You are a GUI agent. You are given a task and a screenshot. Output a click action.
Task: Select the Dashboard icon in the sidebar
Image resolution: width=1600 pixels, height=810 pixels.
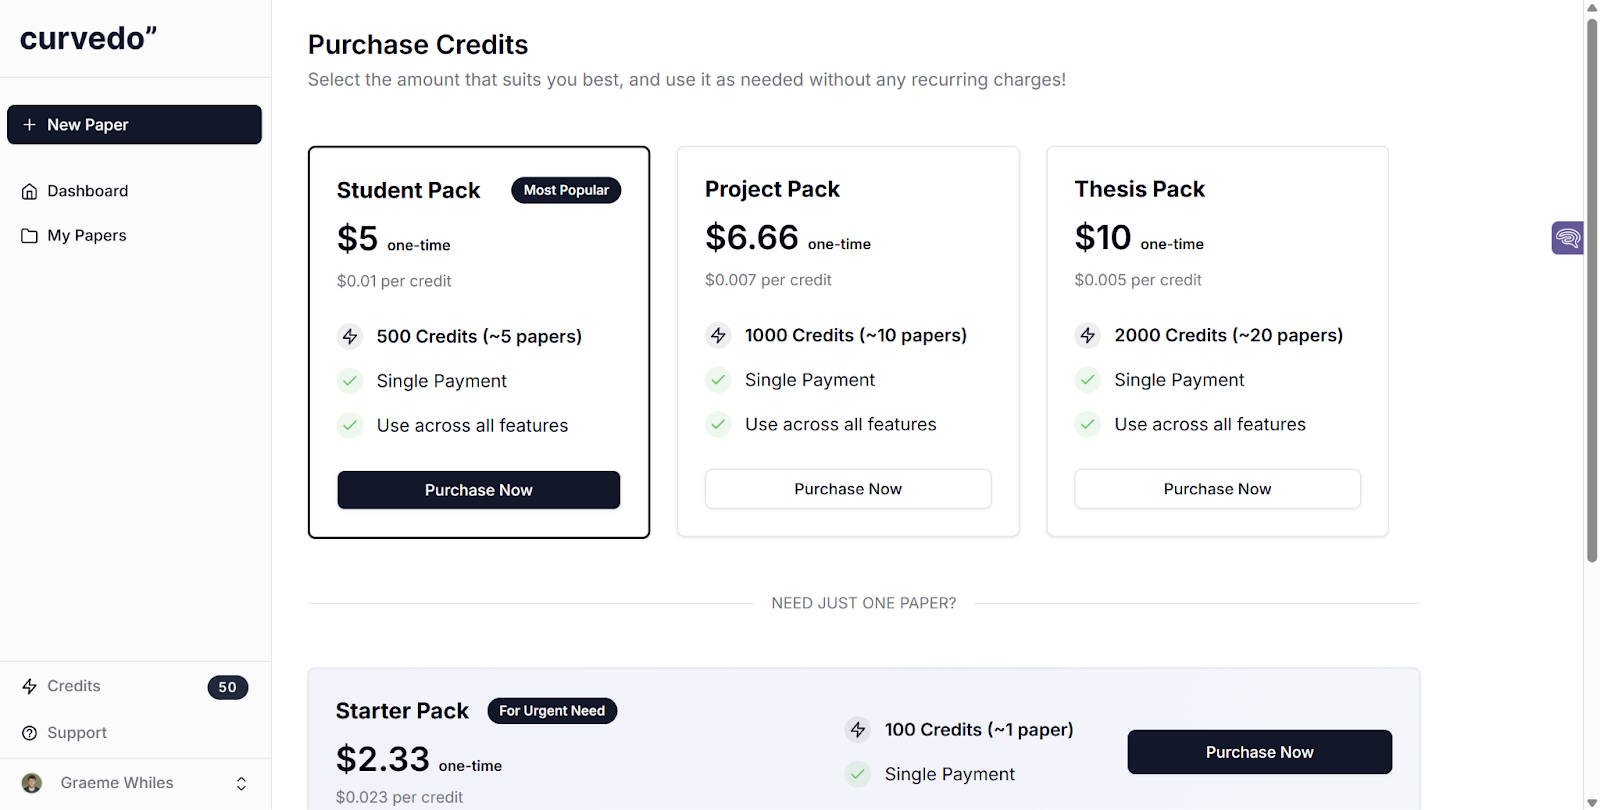29,190
